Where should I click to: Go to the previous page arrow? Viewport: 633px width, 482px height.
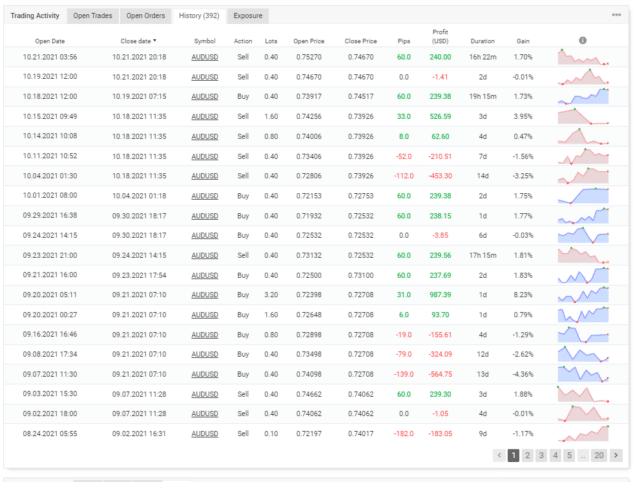[499, 455]
